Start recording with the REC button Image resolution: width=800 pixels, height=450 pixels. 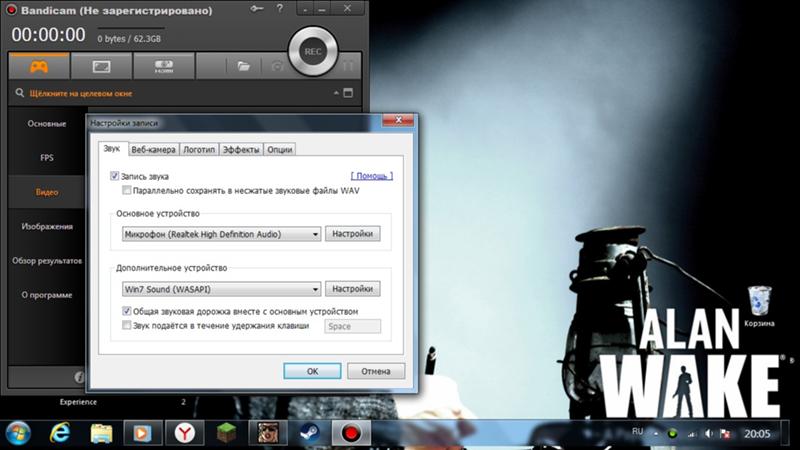313,52
